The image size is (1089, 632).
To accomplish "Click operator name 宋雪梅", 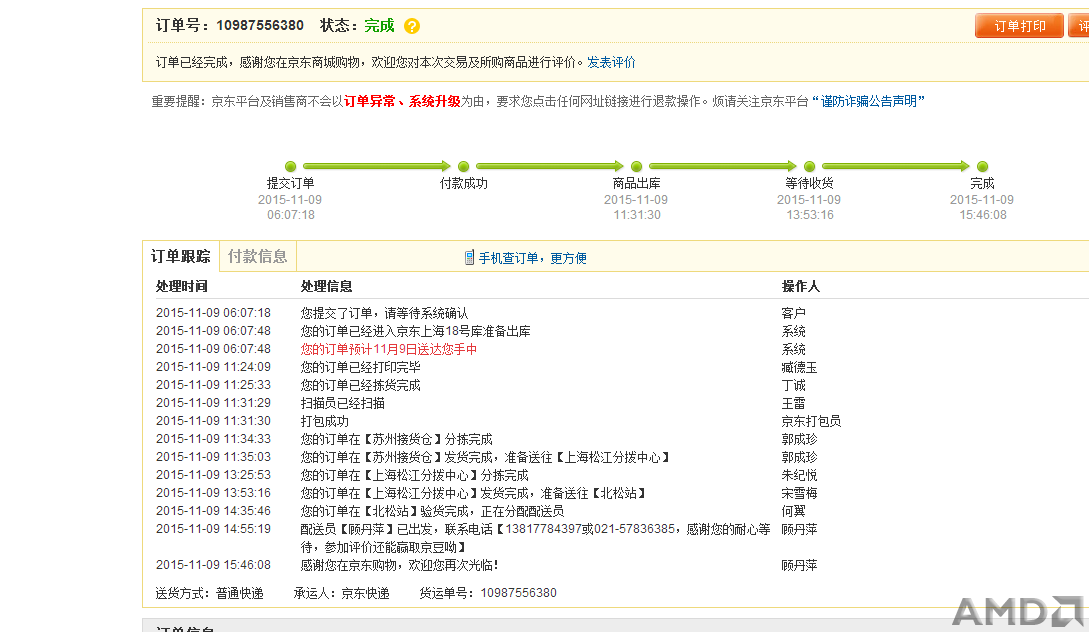I will tap(799, 494).
